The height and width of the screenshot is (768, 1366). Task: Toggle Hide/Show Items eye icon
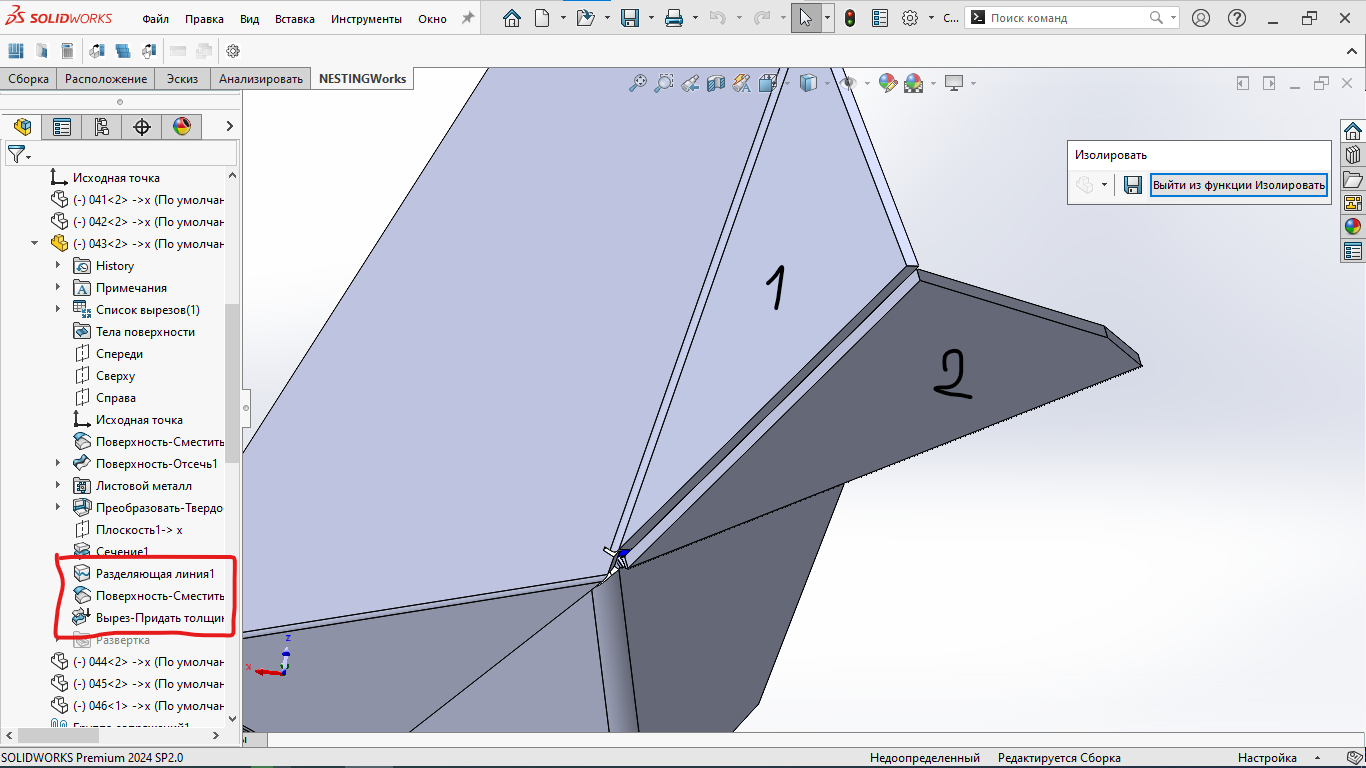click(x=849, y=84)
